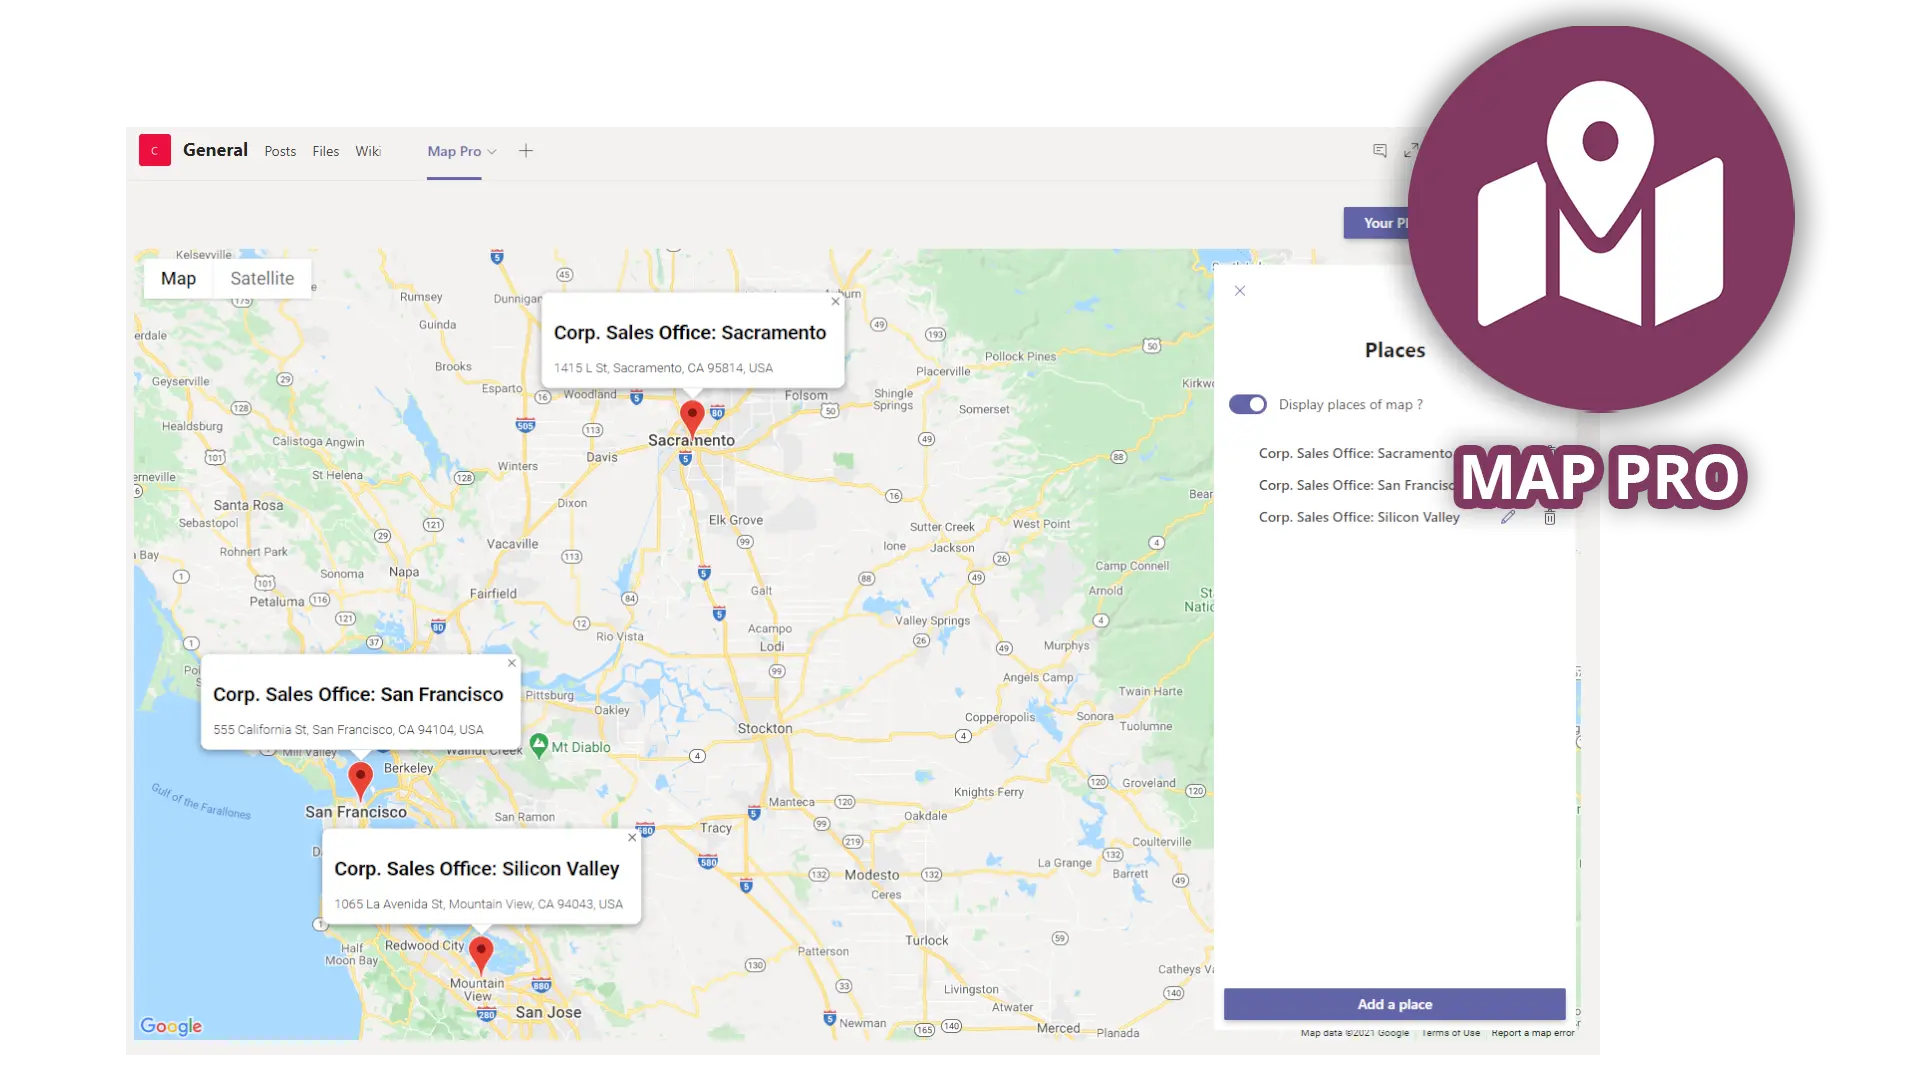Click the Stockton city label on map
The image size is (1920, 1080).
(x=765, y=728)
